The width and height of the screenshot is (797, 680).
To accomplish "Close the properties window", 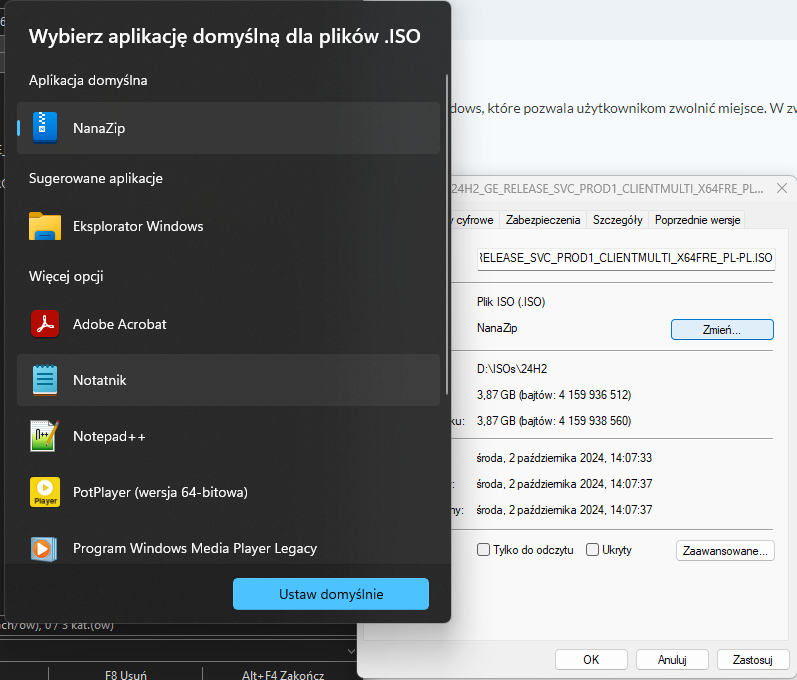I will click(x=781, y=188).
